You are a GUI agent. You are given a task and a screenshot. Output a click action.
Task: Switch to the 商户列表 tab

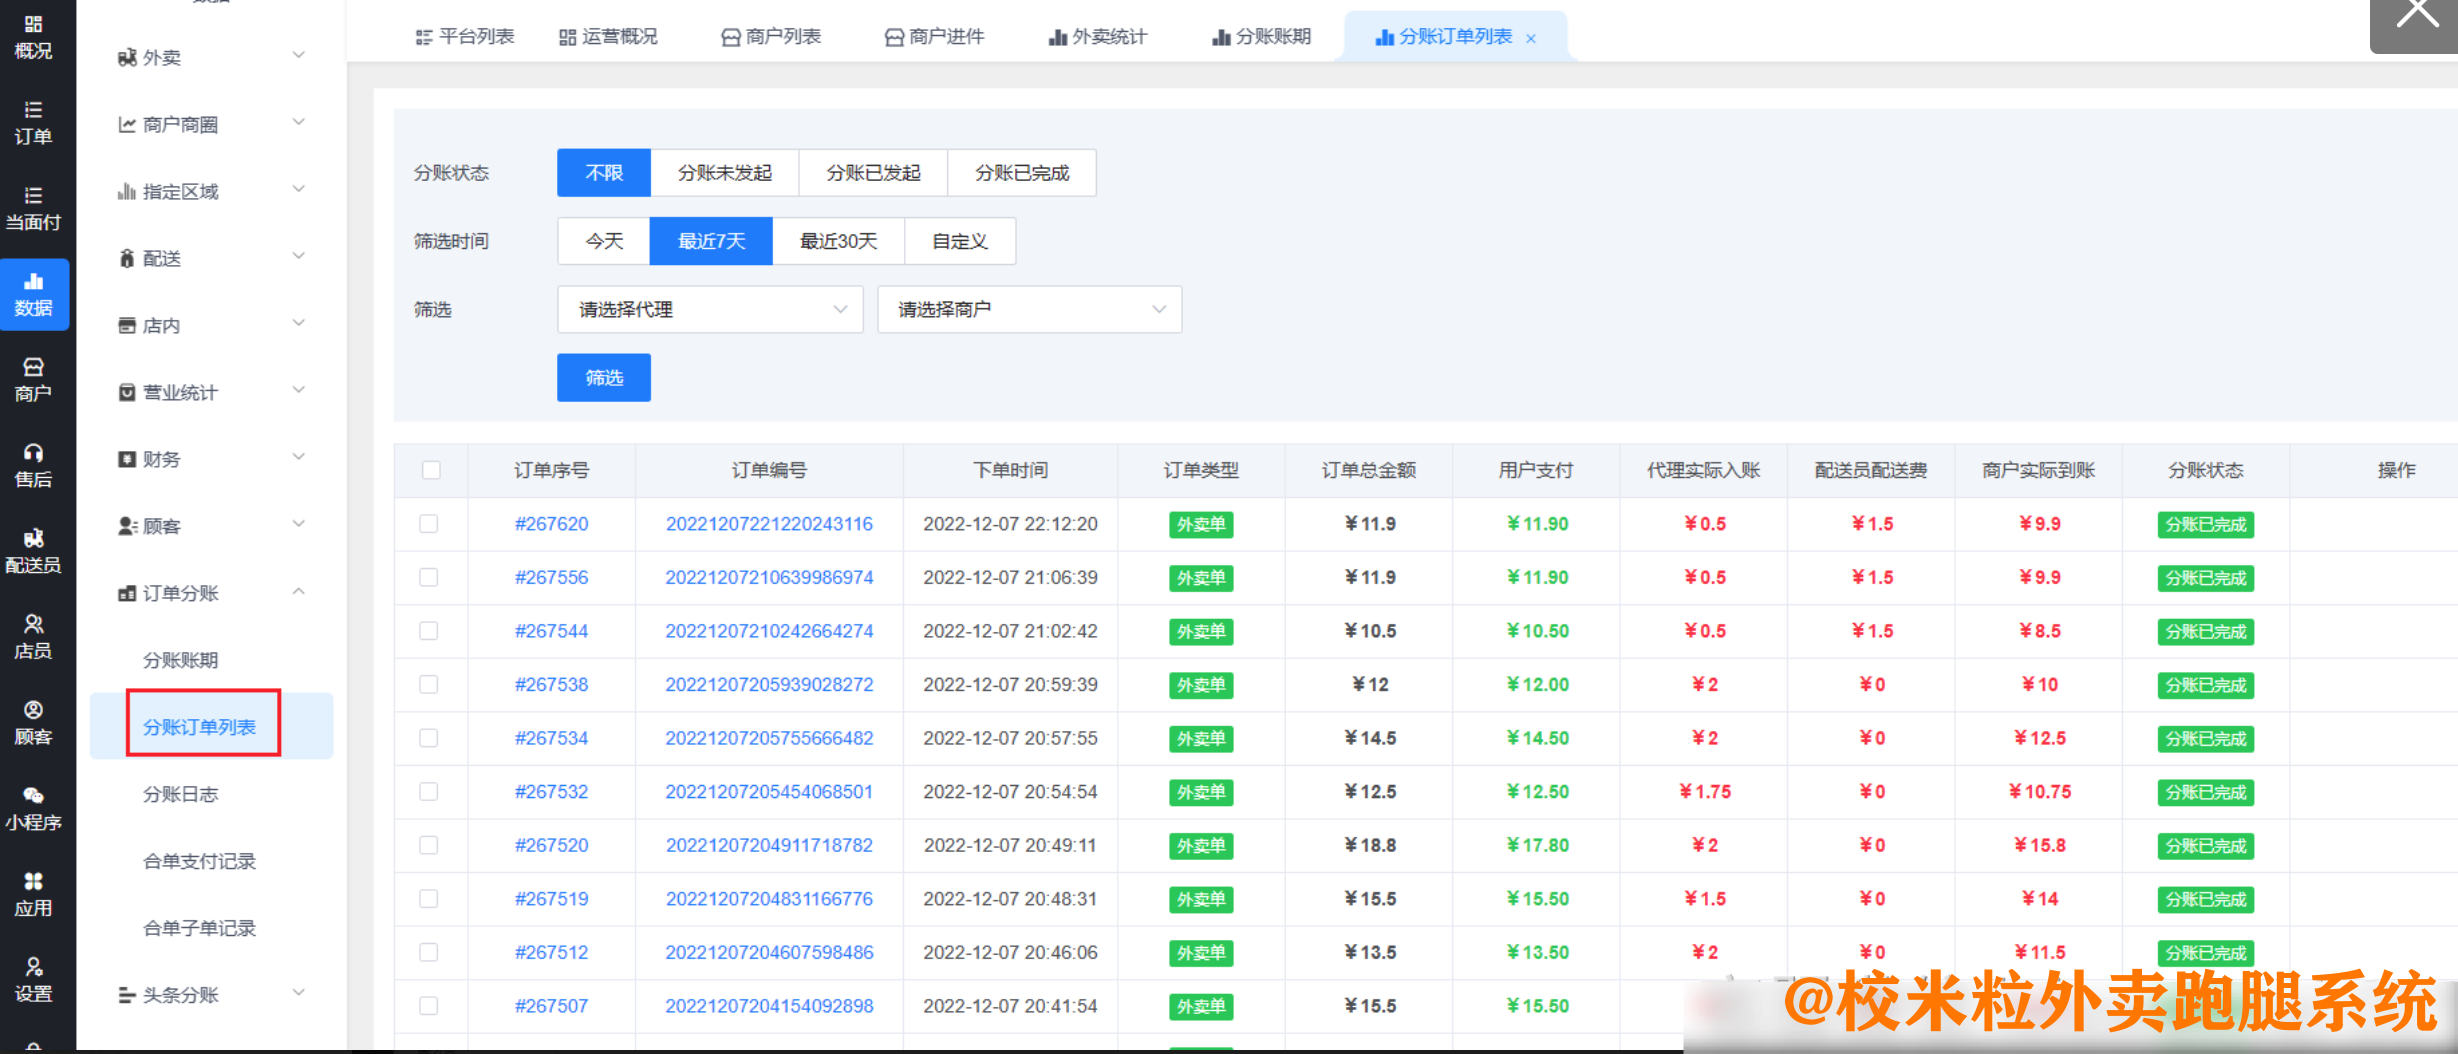(x=781, y=36)
